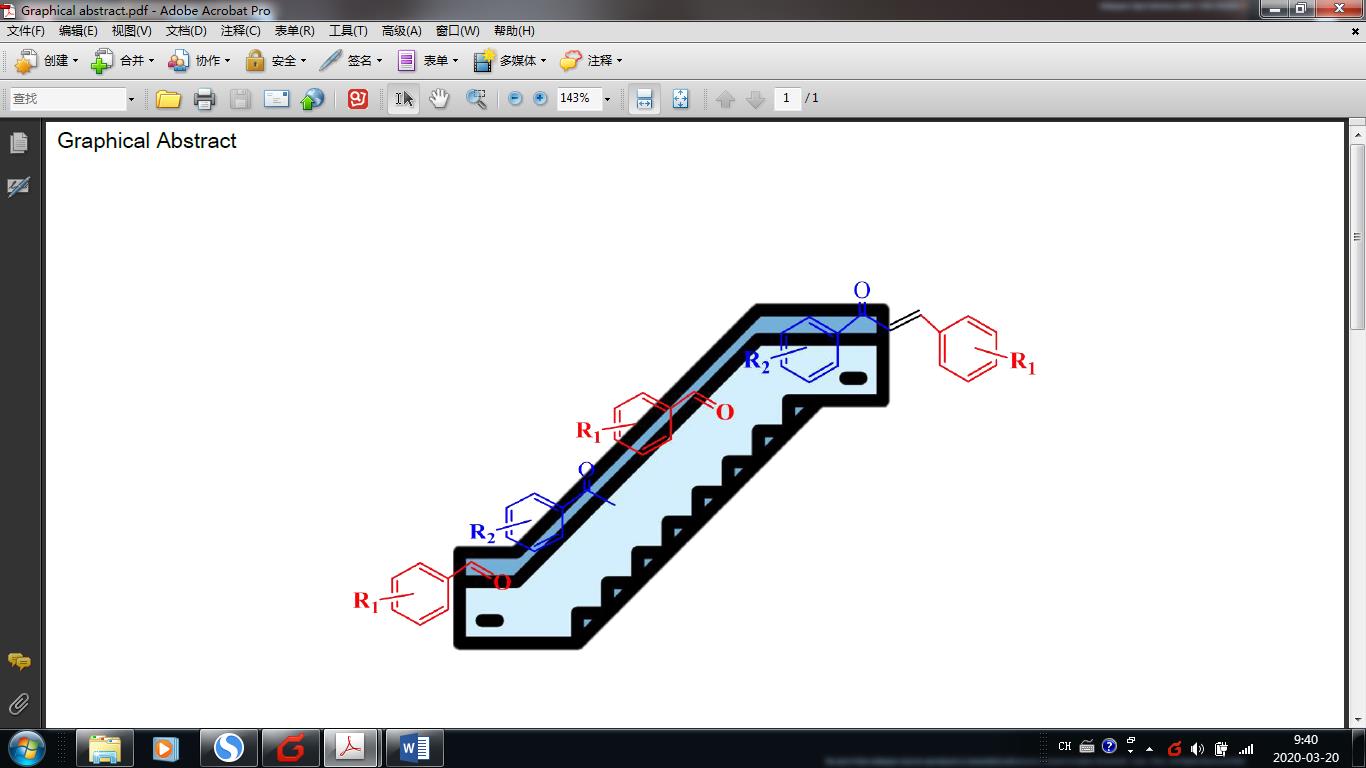Viewport: 1366px width, 768px height.
Task: Click the Open file folder icon
Action: pos(168,99)
